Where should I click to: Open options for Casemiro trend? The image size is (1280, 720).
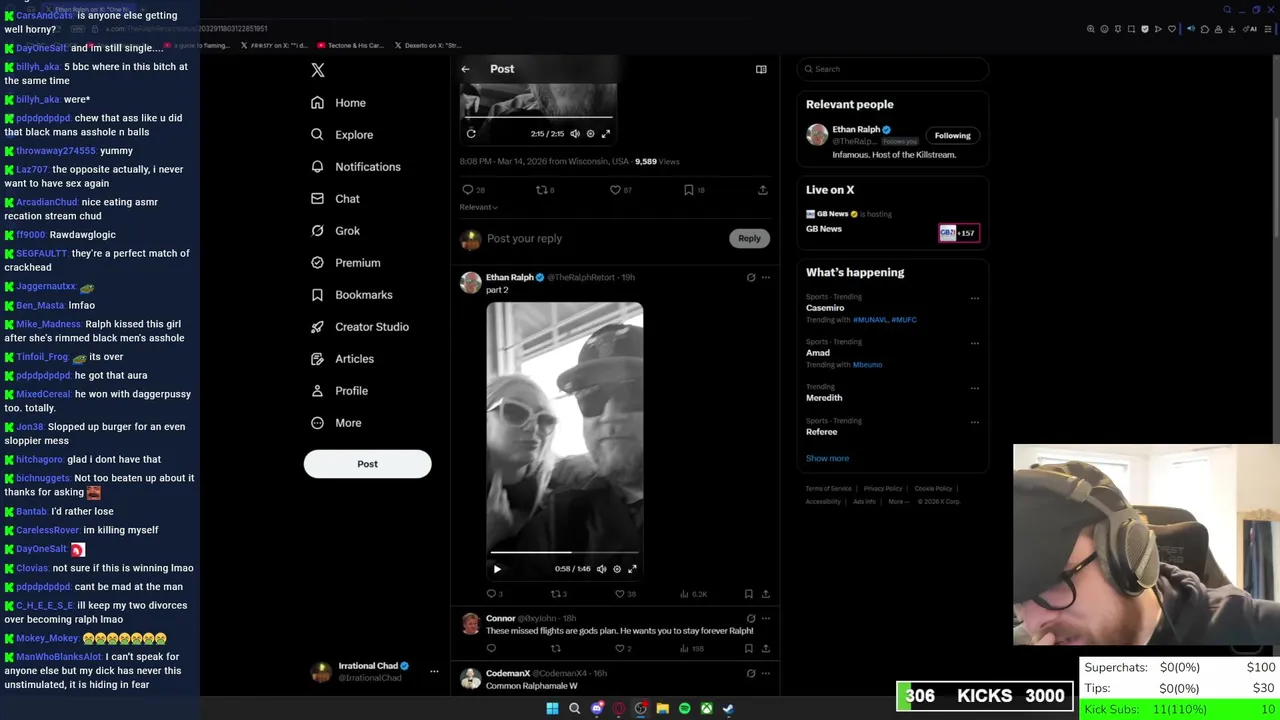pyautogui.click(x=975, y=298)
